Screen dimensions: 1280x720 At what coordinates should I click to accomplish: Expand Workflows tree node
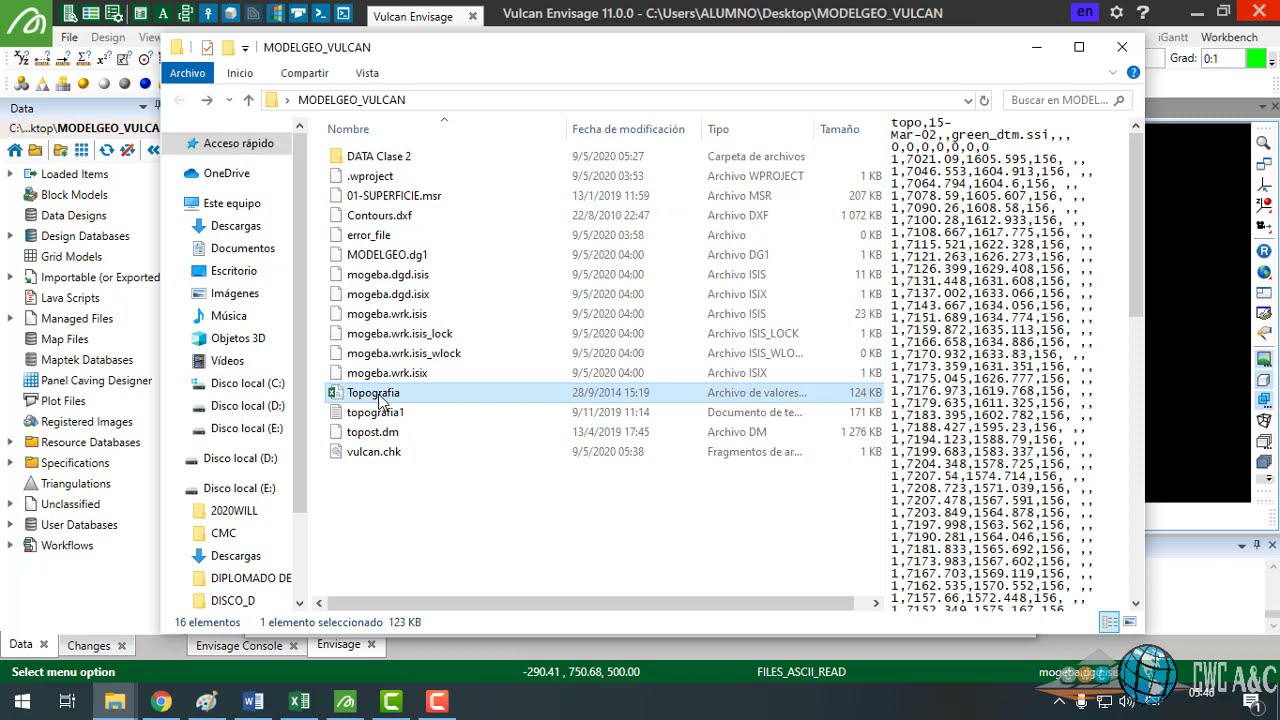point(10,545)
